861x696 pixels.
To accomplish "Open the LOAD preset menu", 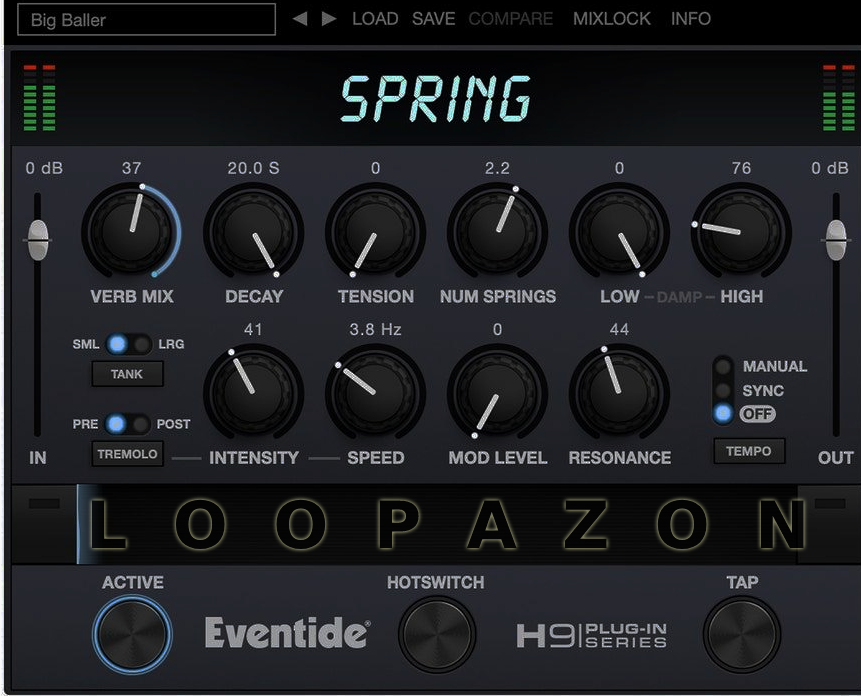I will tap(375, 19).
